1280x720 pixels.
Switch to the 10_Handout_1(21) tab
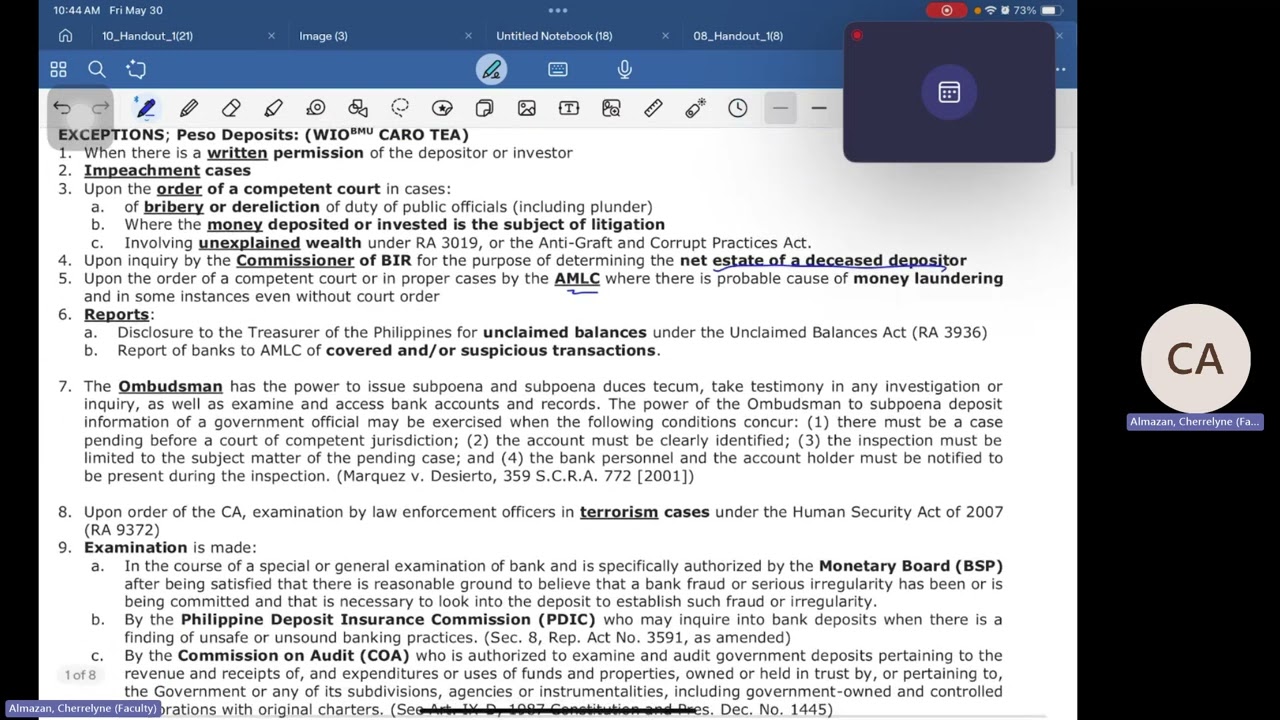(147, 36)
